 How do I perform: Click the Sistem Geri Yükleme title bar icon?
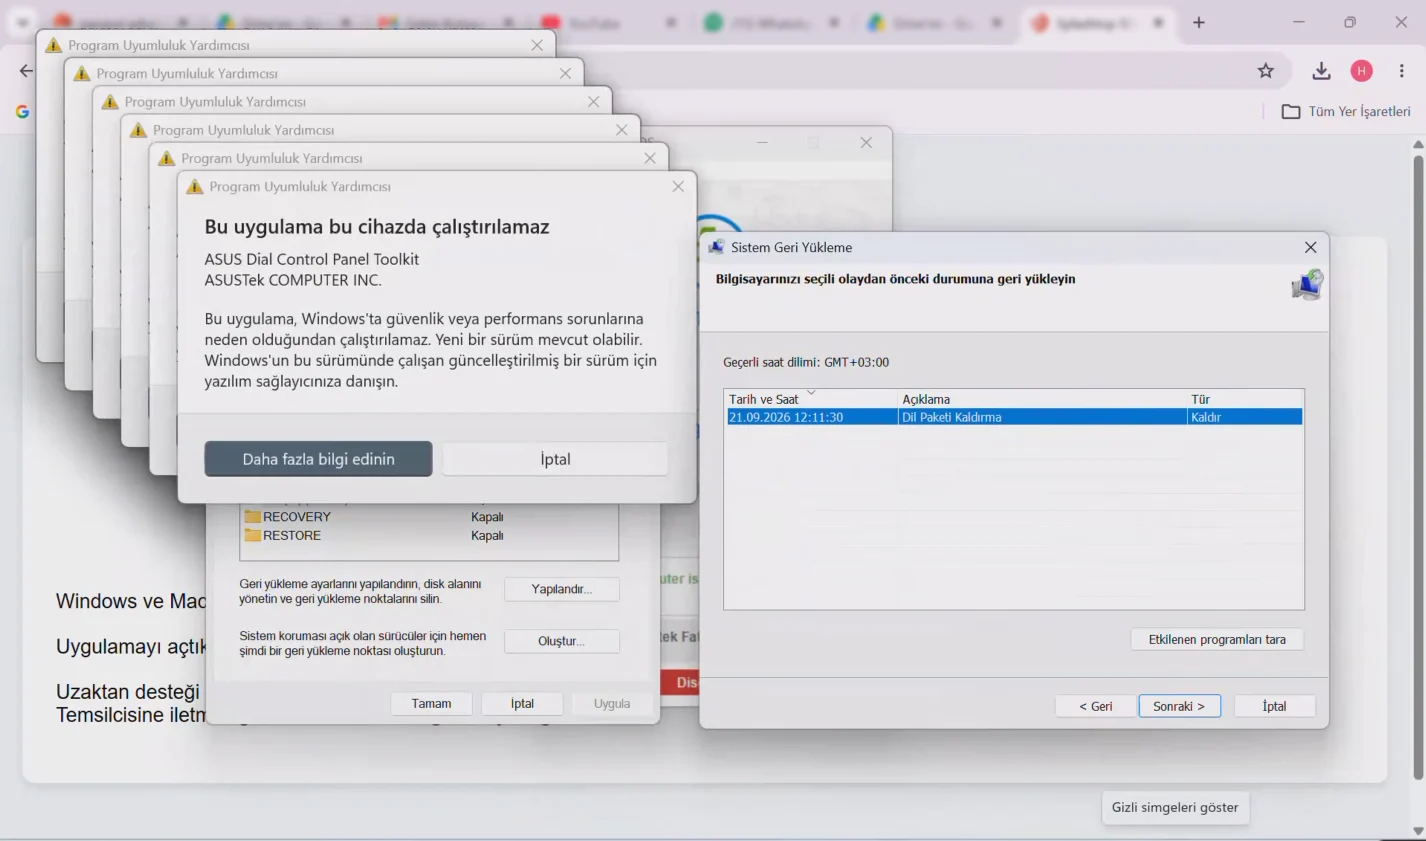[x=716, y=247]
